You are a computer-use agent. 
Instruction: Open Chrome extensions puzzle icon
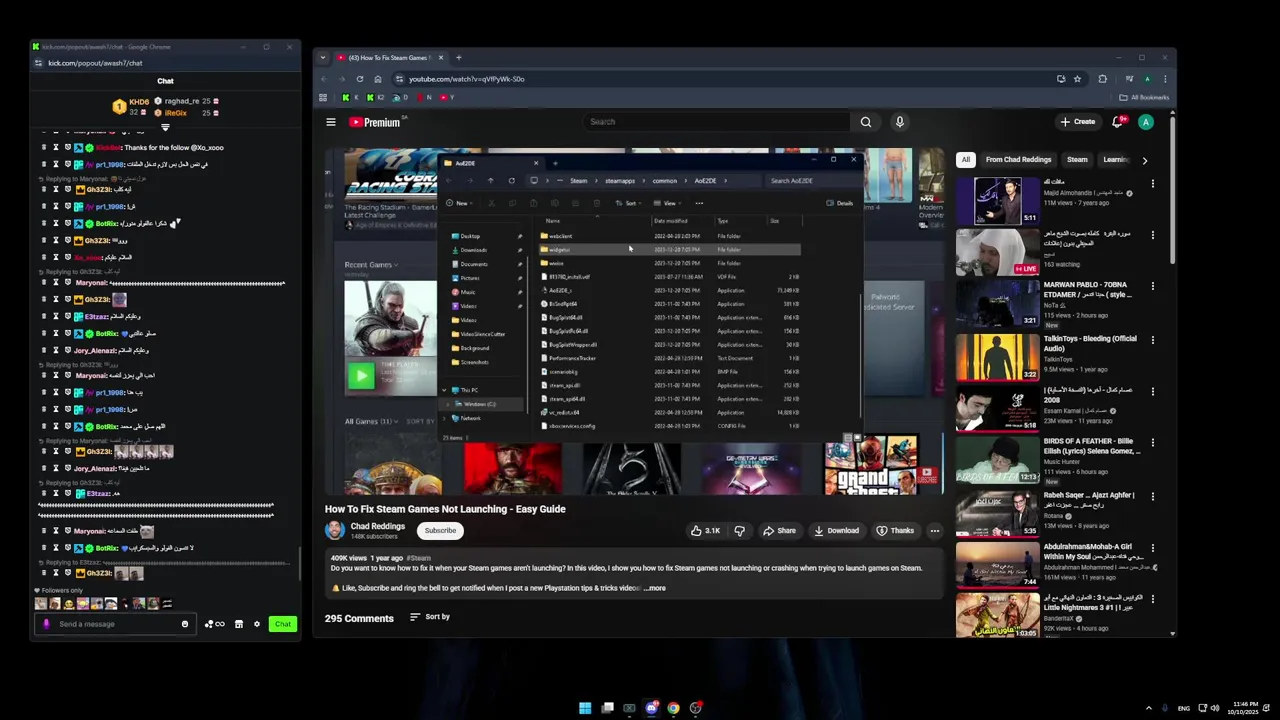point(1102,79)
